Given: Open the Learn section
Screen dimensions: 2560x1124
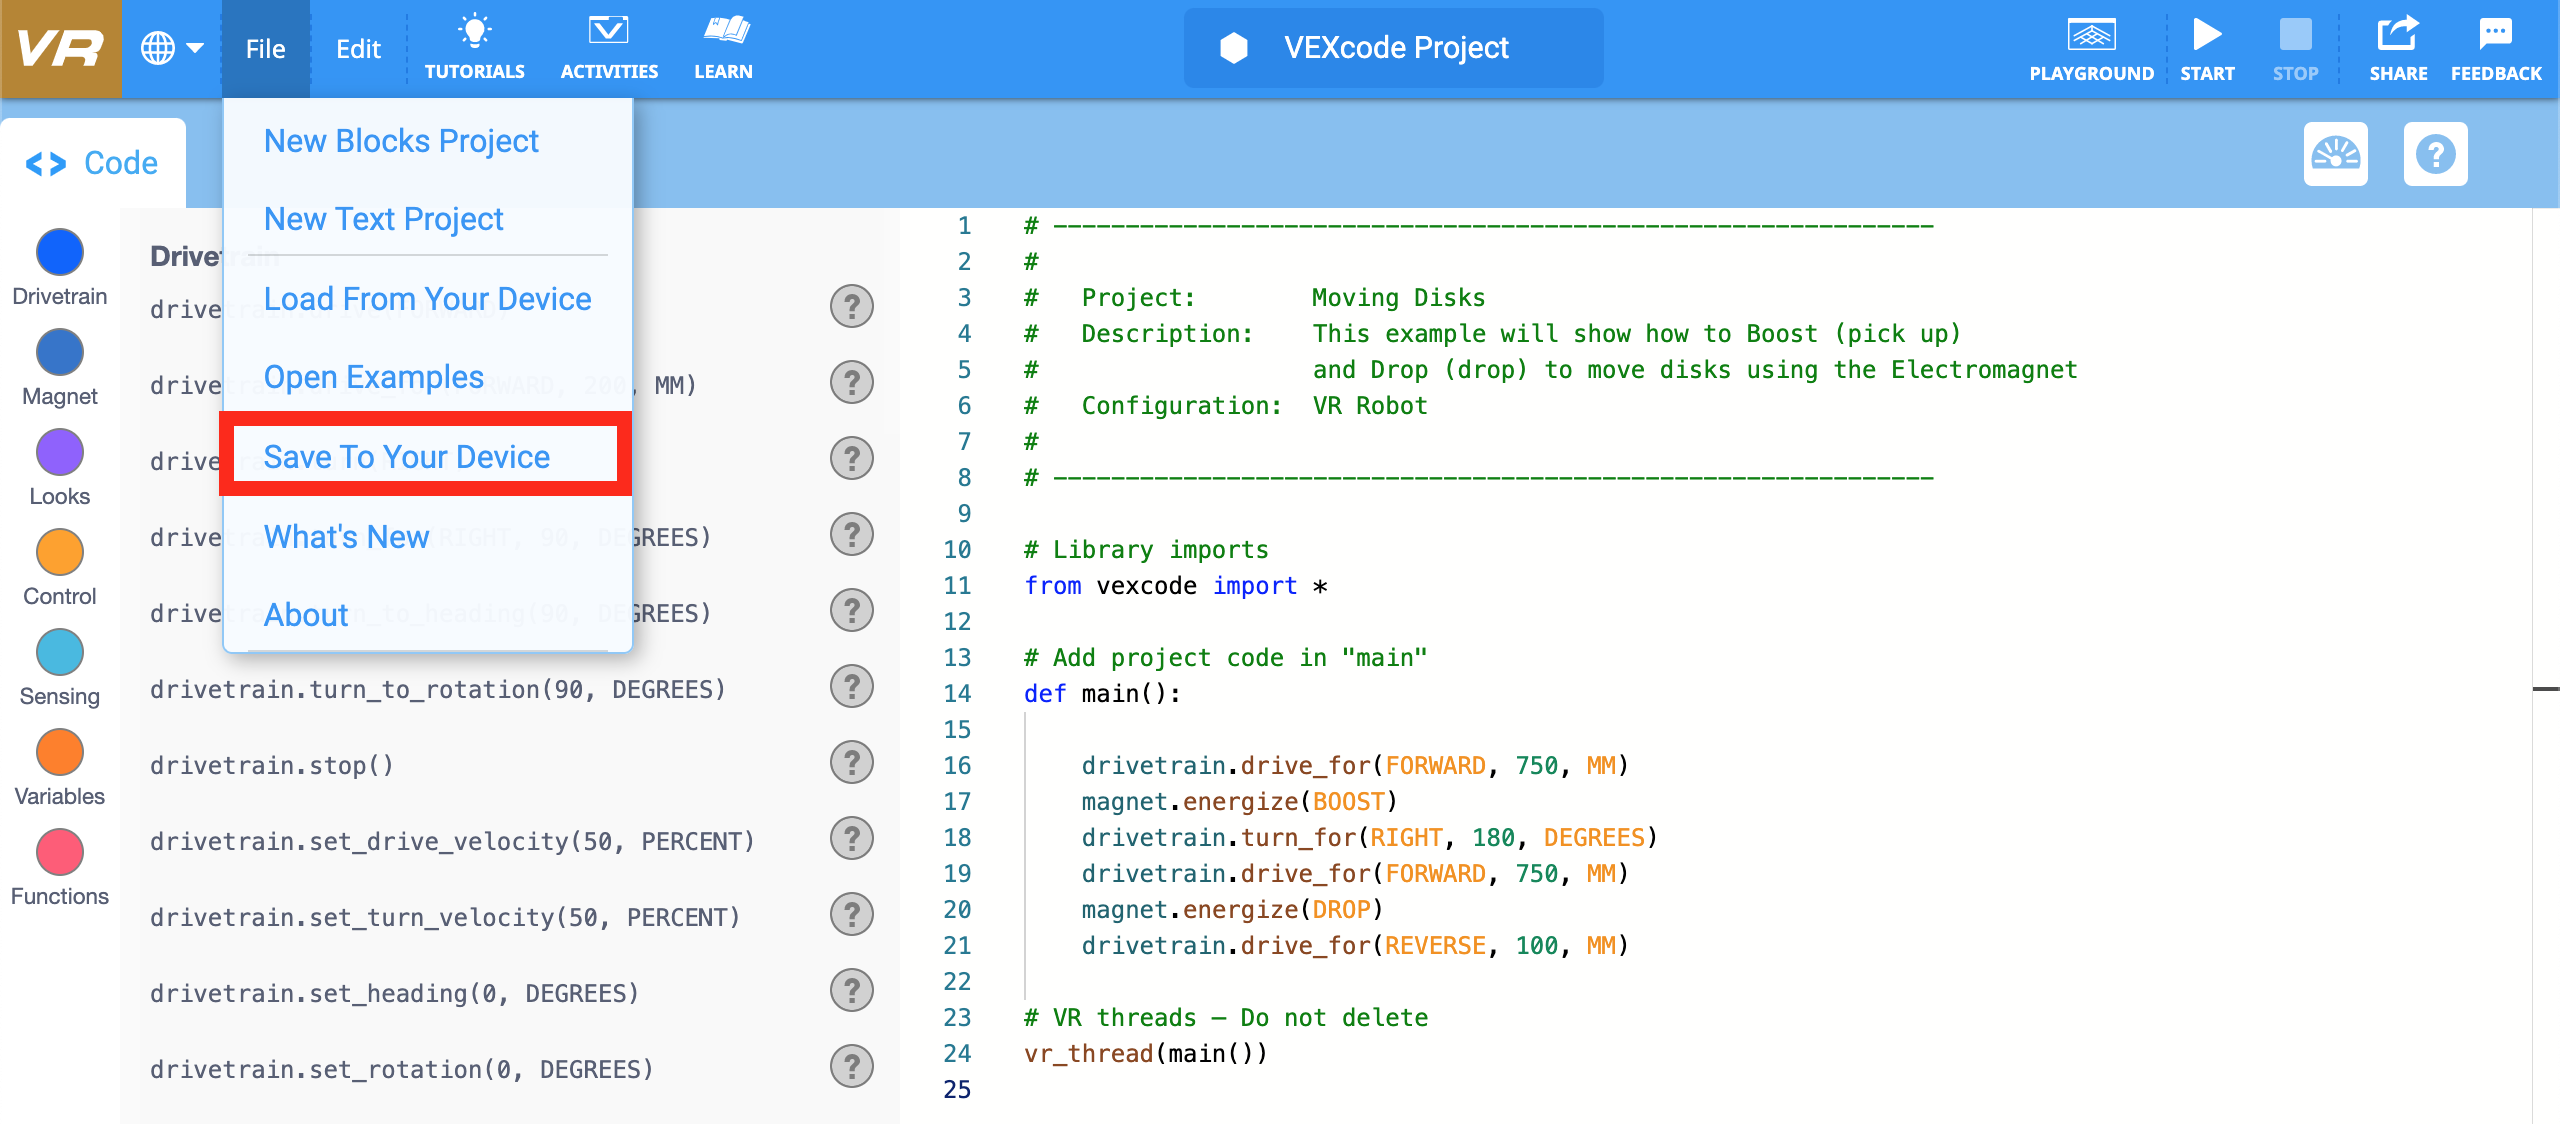Looking at the screenshot, I should pyautogui.click(x=724, y=47).
